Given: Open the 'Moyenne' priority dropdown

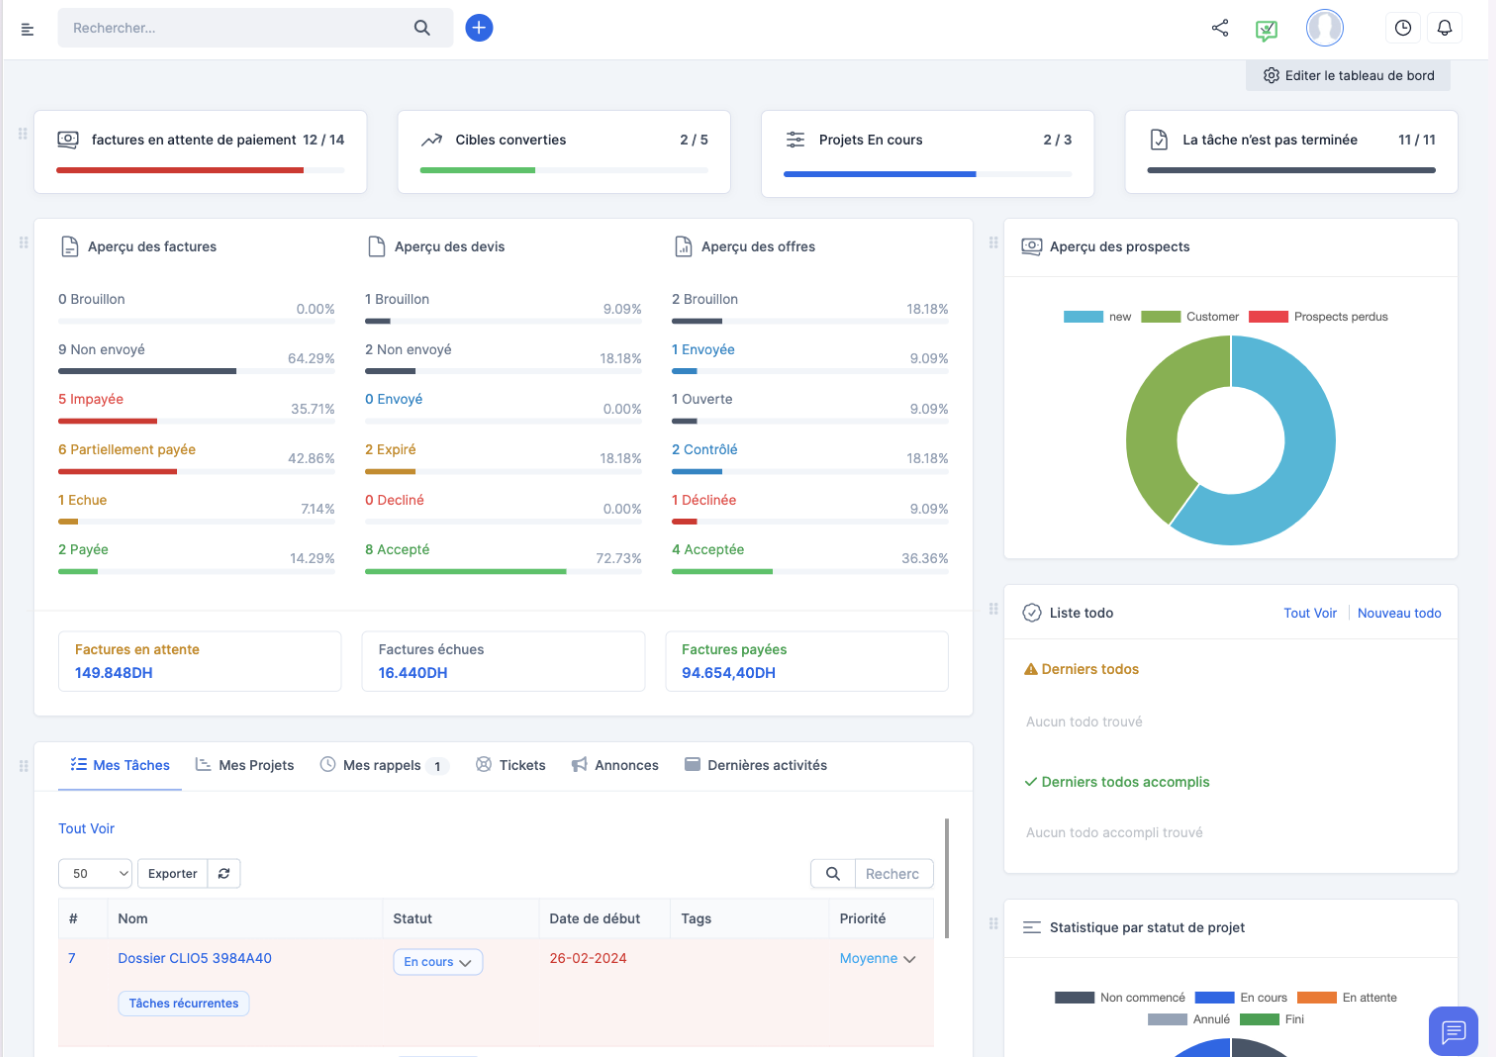Looking at the screenshot, I should (877, 959).
